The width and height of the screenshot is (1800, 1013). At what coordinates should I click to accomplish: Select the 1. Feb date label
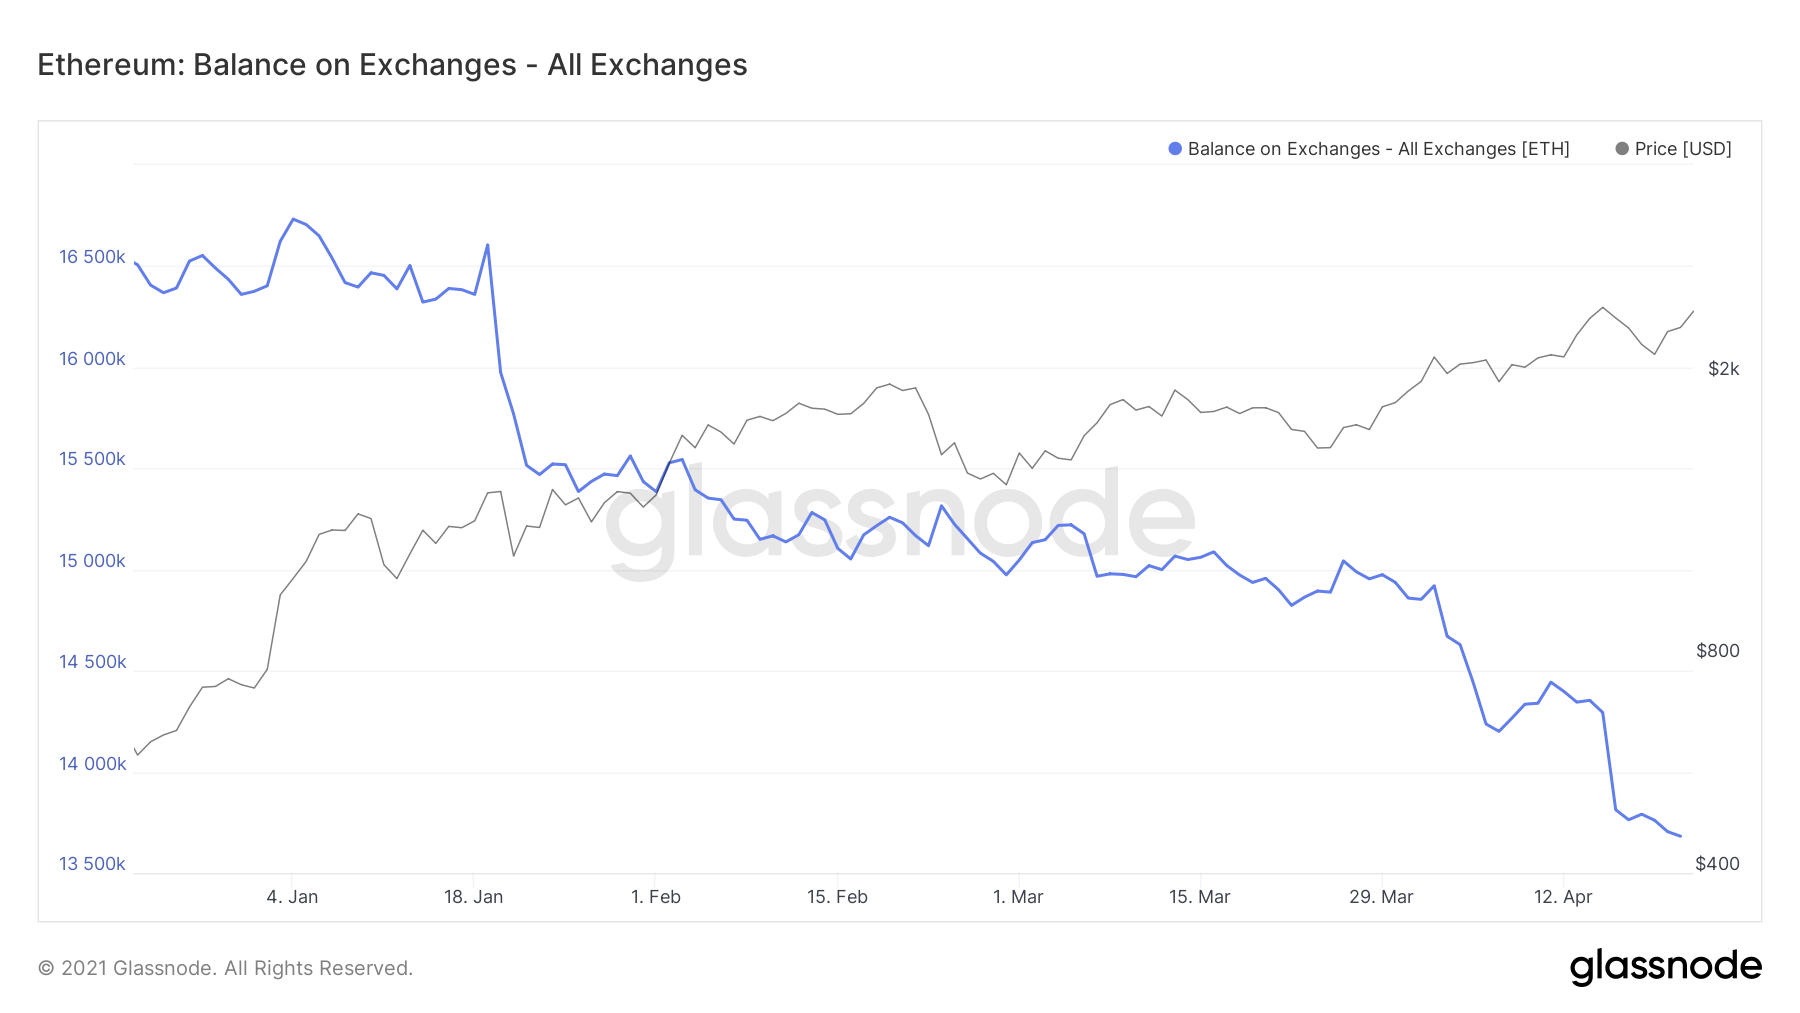coord(656,897)
